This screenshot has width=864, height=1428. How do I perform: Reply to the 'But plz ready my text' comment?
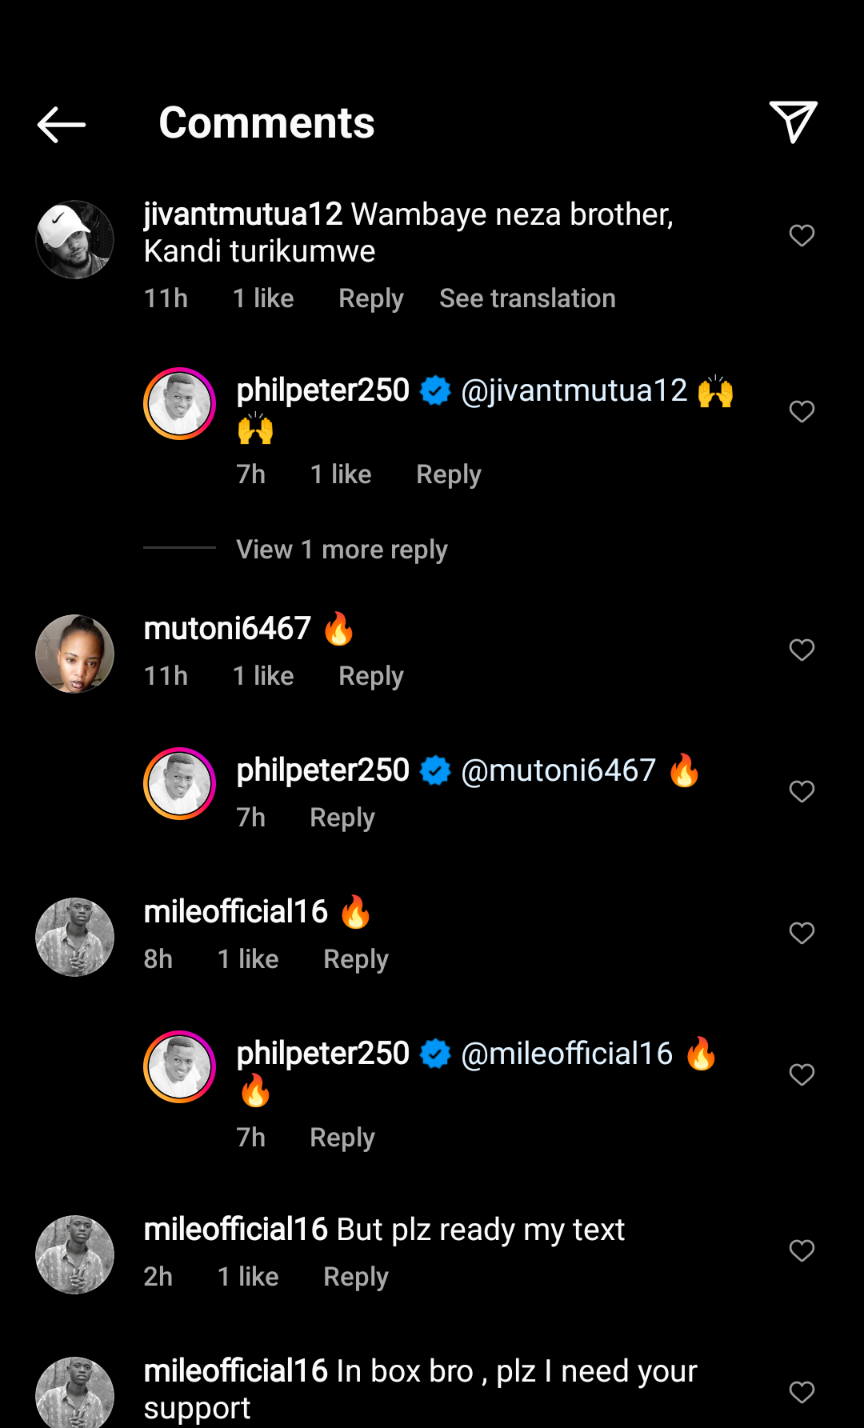tap(355, 1277)
